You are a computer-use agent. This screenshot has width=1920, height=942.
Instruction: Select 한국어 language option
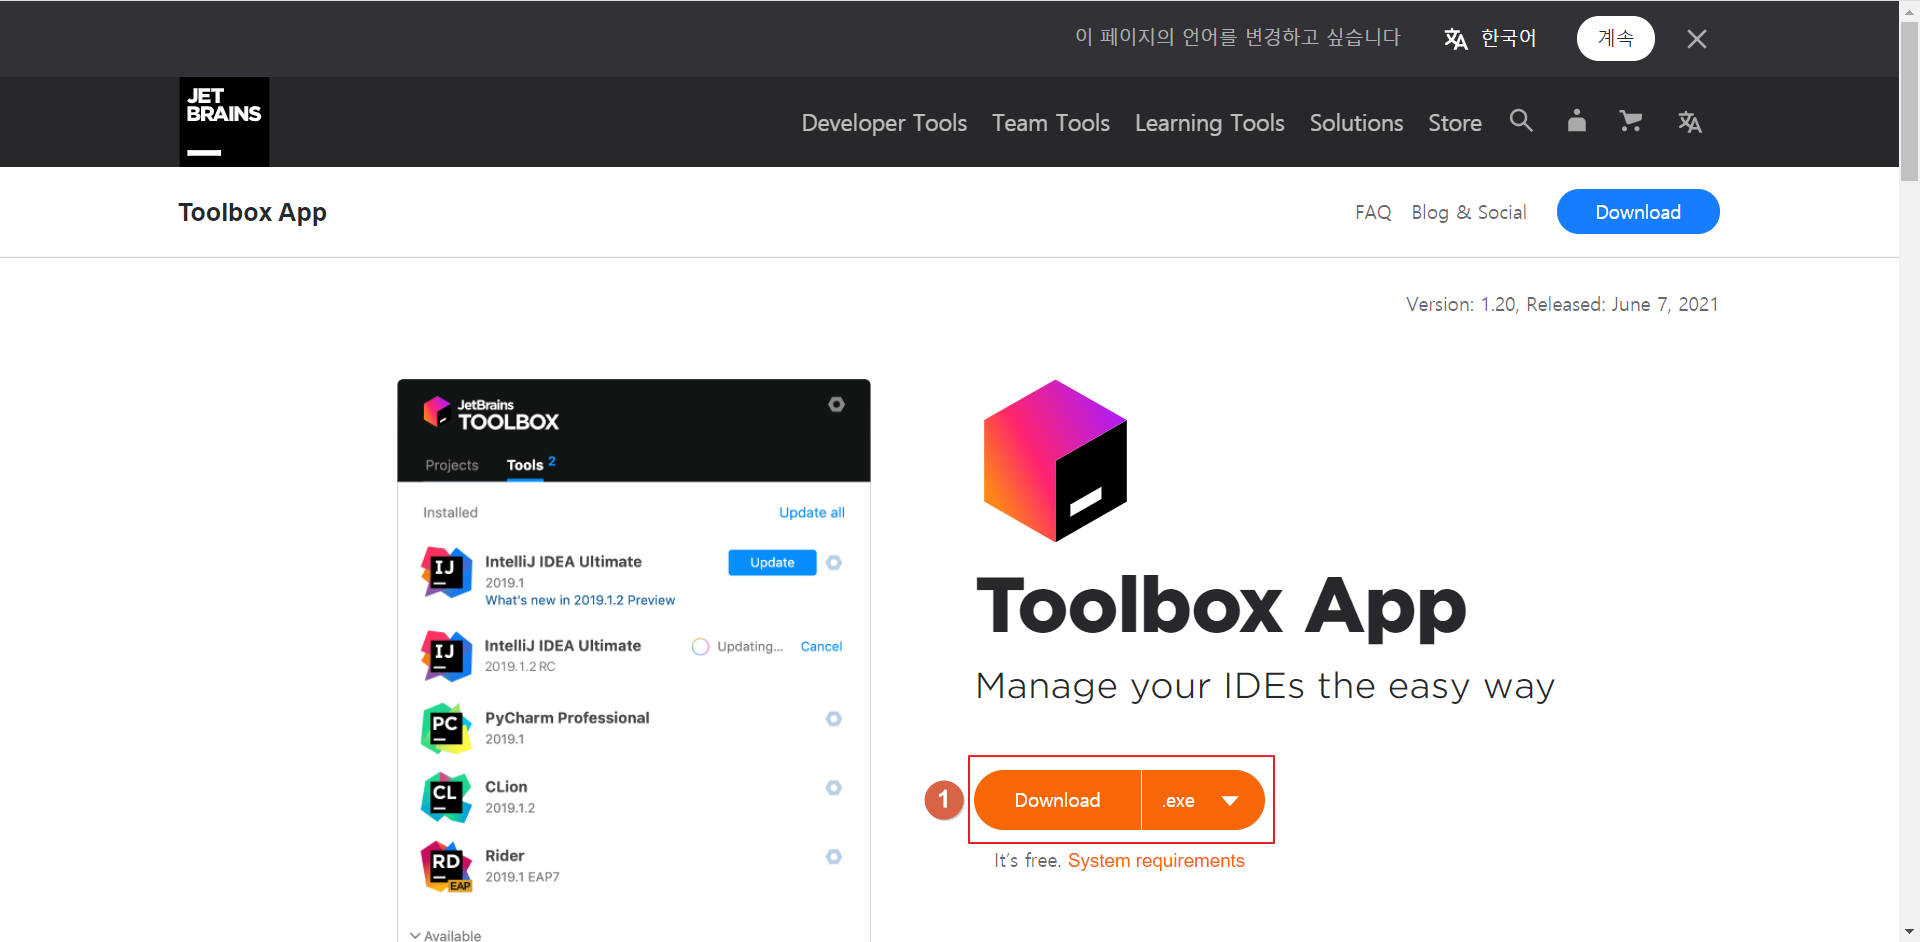point(1508,38)
